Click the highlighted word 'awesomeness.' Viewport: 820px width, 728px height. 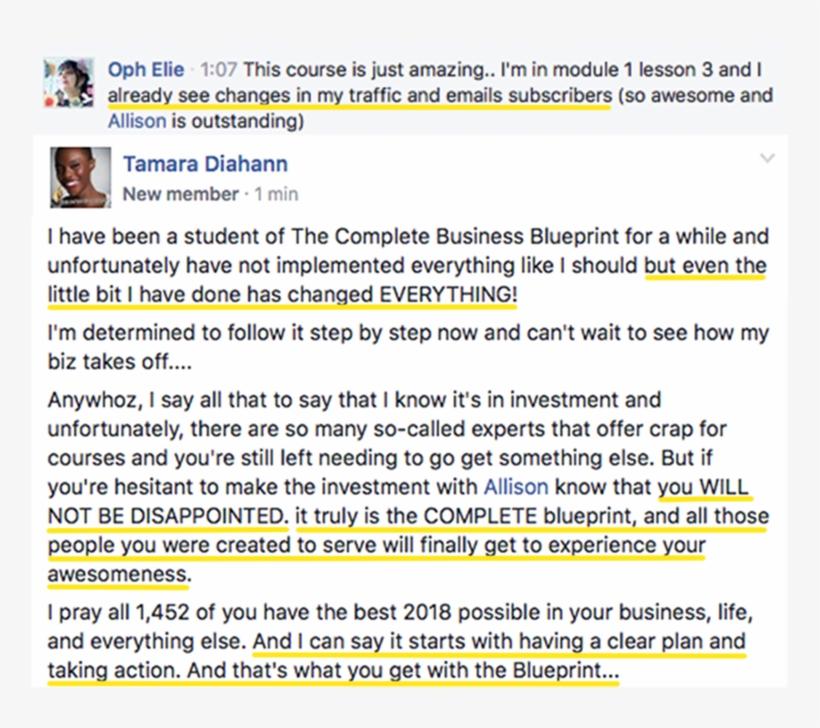(x=119, y=574)
